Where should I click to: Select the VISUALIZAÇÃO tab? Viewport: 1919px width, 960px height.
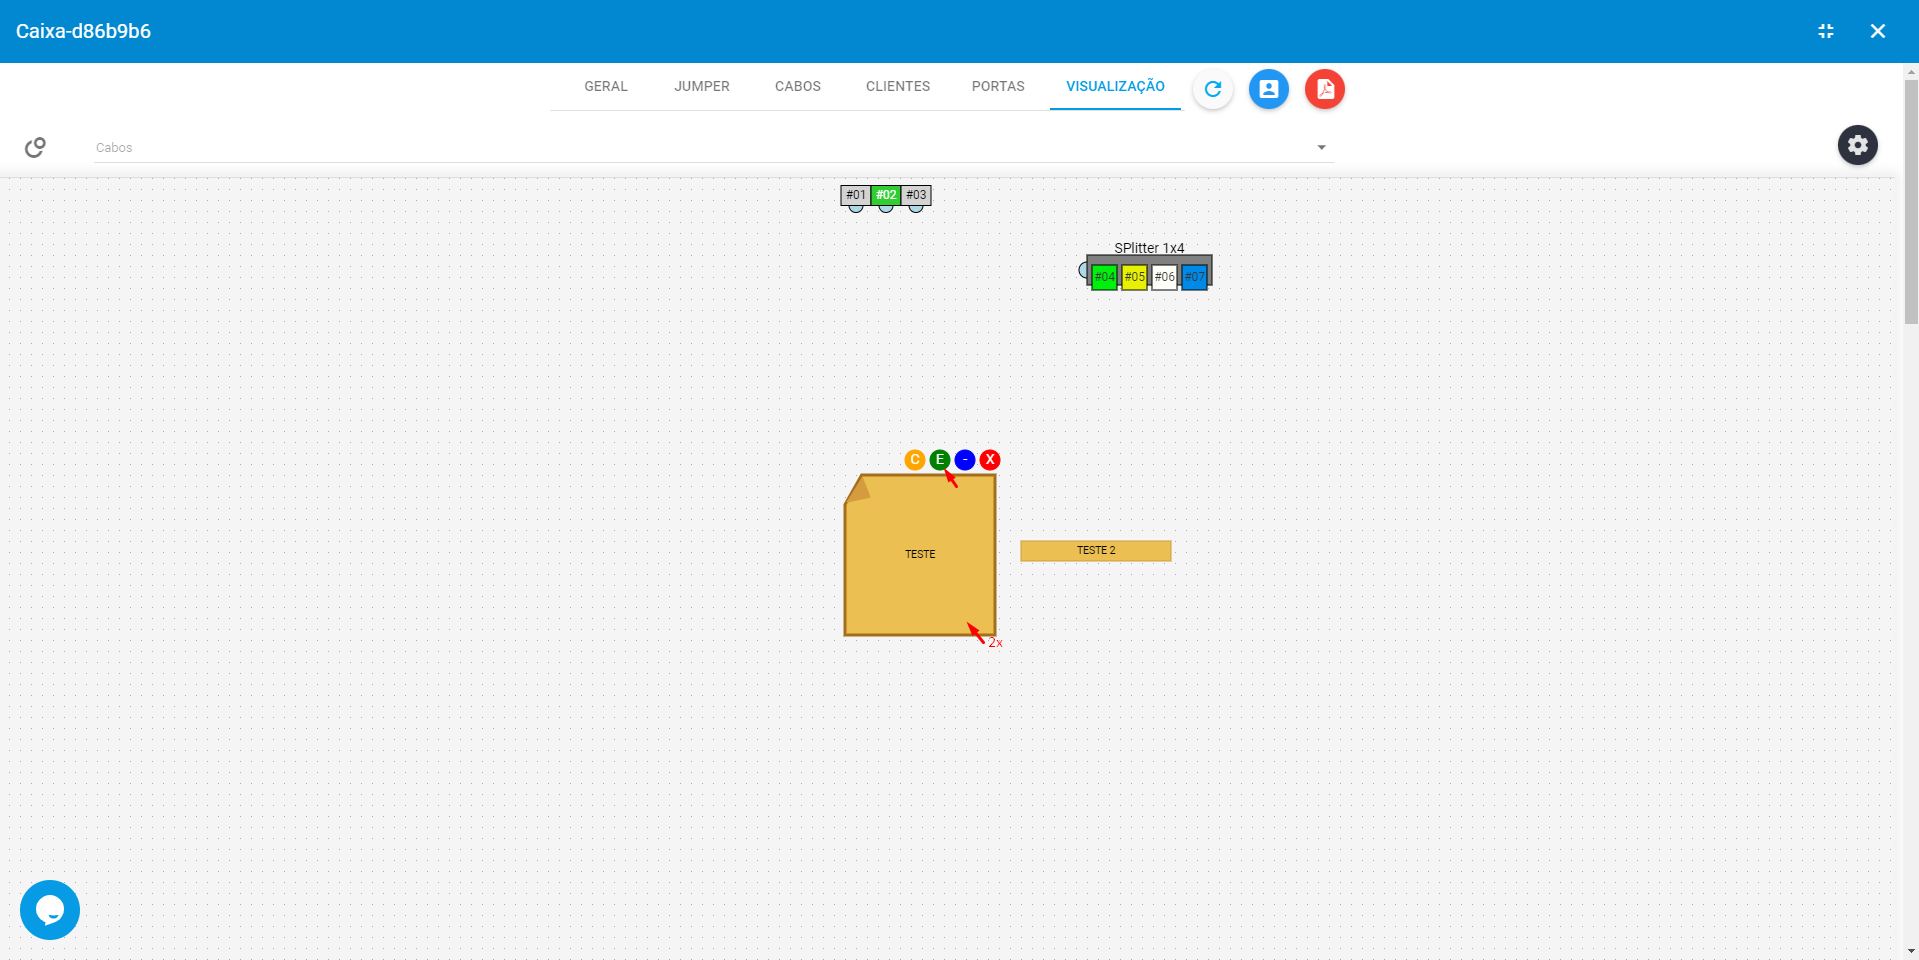[x=1115, y=87]
